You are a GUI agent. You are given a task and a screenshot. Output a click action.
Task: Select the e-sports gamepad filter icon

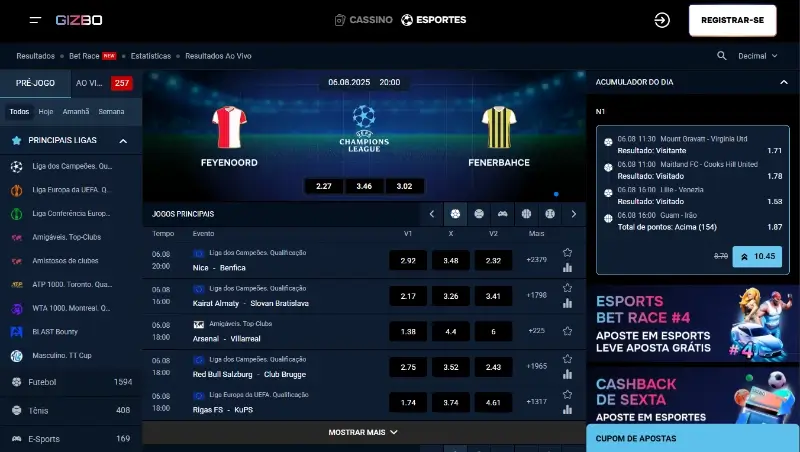pyautogui.click(x=503, y=214)
